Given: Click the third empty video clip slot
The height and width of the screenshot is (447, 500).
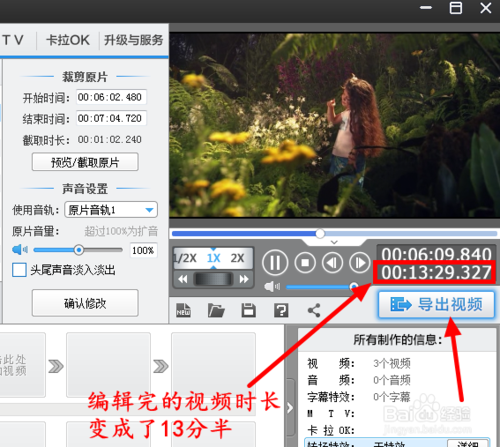Looking at the screenshot, I should [x=213, y=365].
